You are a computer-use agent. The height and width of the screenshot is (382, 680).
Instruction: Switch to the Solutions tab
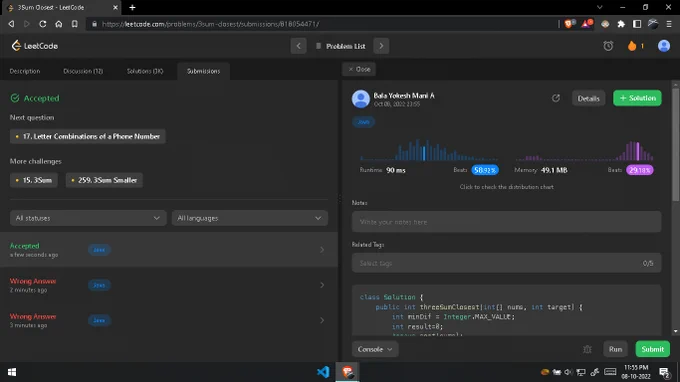(145, 71)
